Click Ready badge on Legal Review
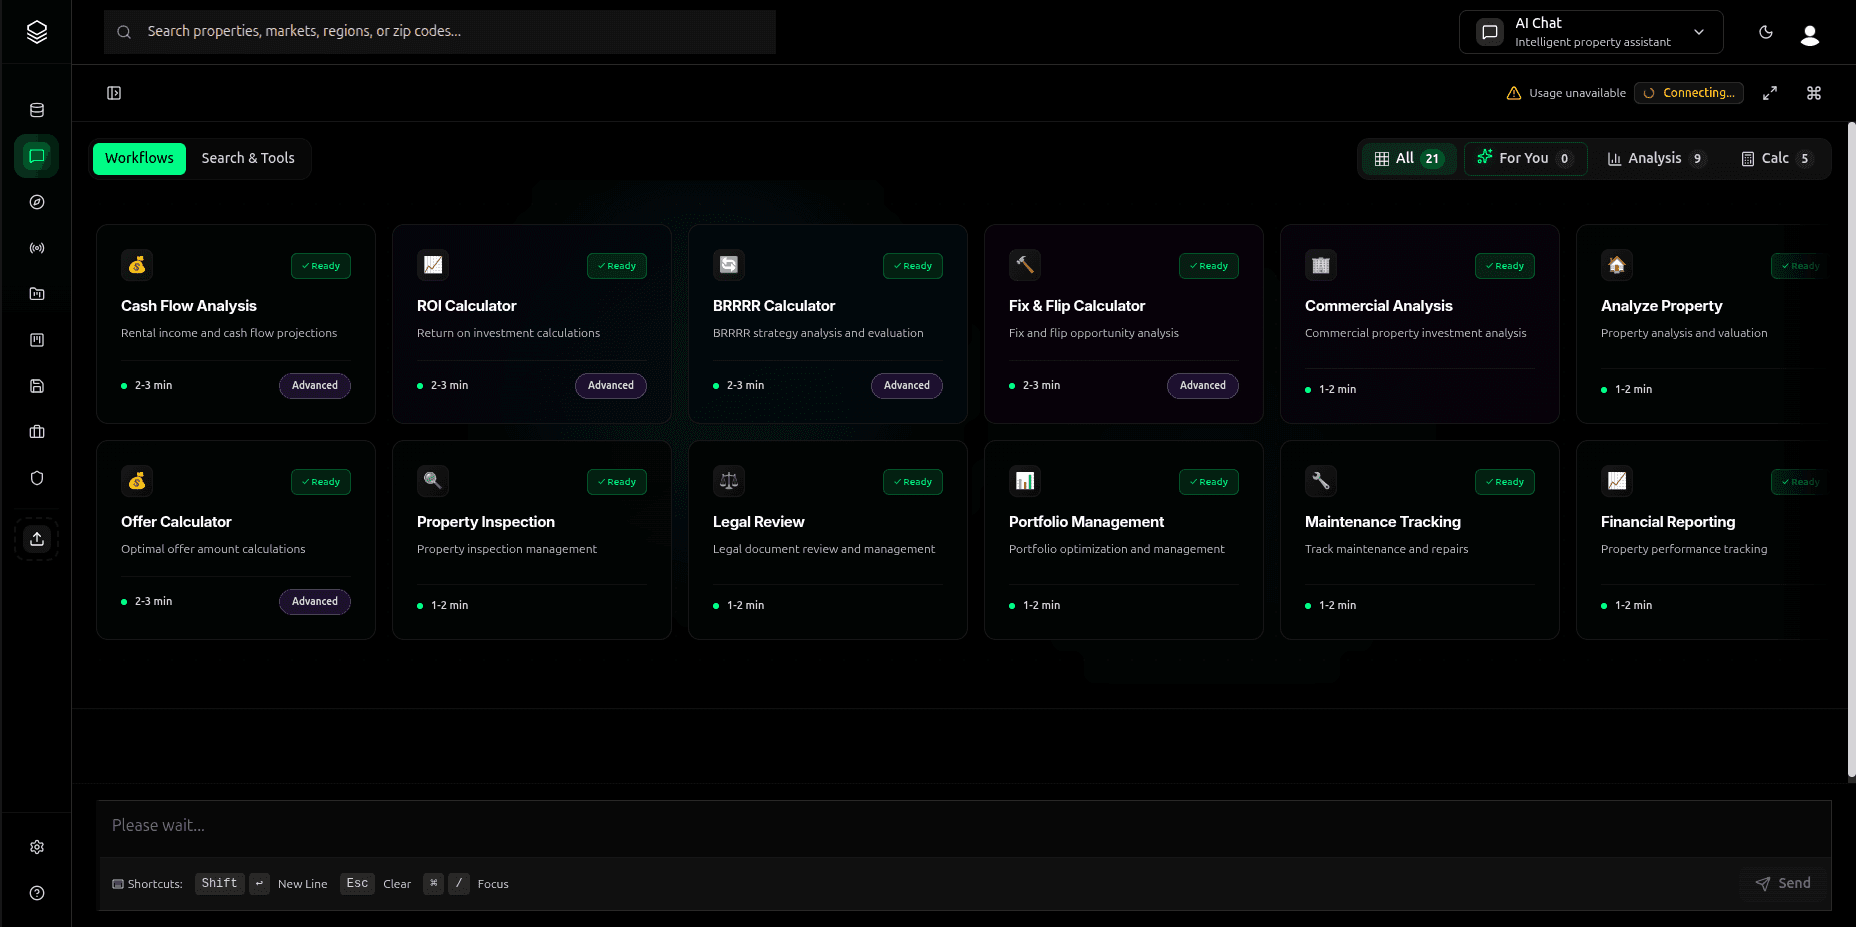1856x927 pixels. (x=913, y=482)
